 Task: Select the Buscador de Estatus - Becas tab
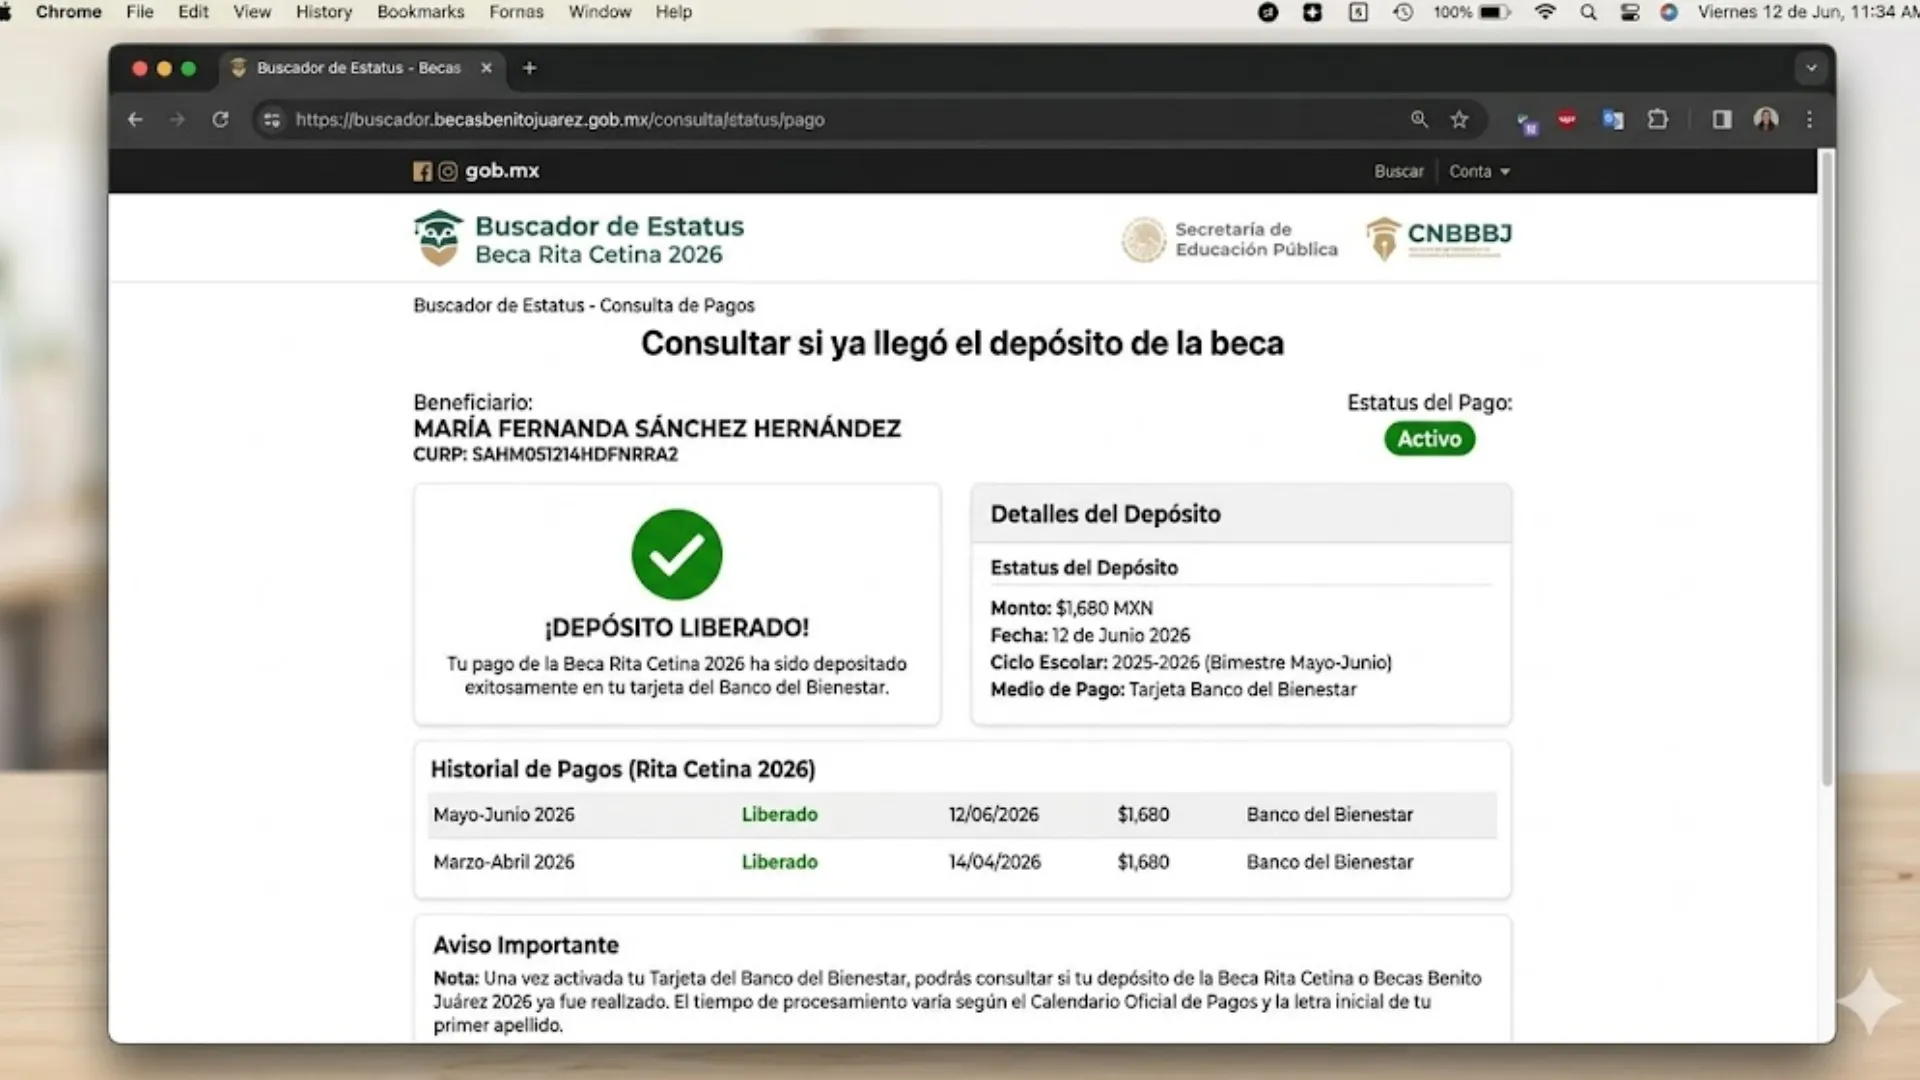[x=360, y=68]
